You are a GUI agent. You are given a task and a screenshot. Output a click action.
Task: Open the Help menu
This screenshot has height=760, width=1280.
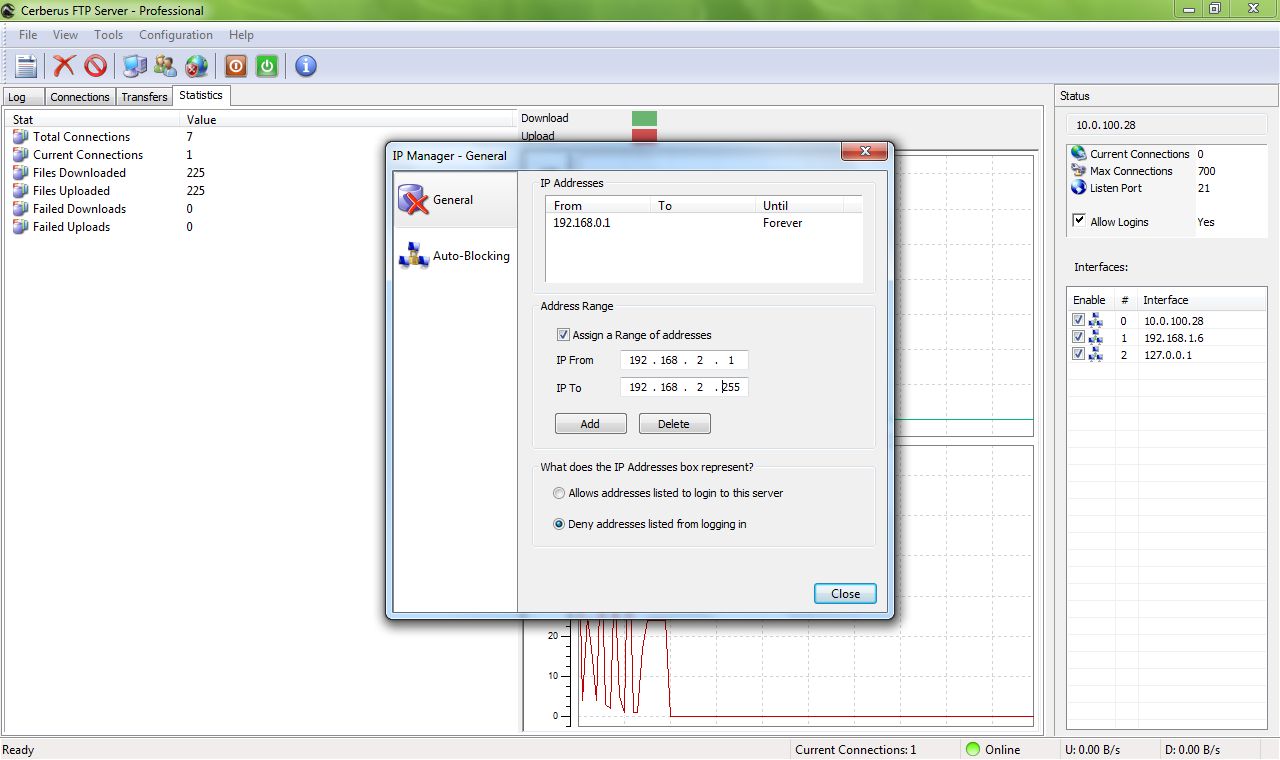[241, 35]
